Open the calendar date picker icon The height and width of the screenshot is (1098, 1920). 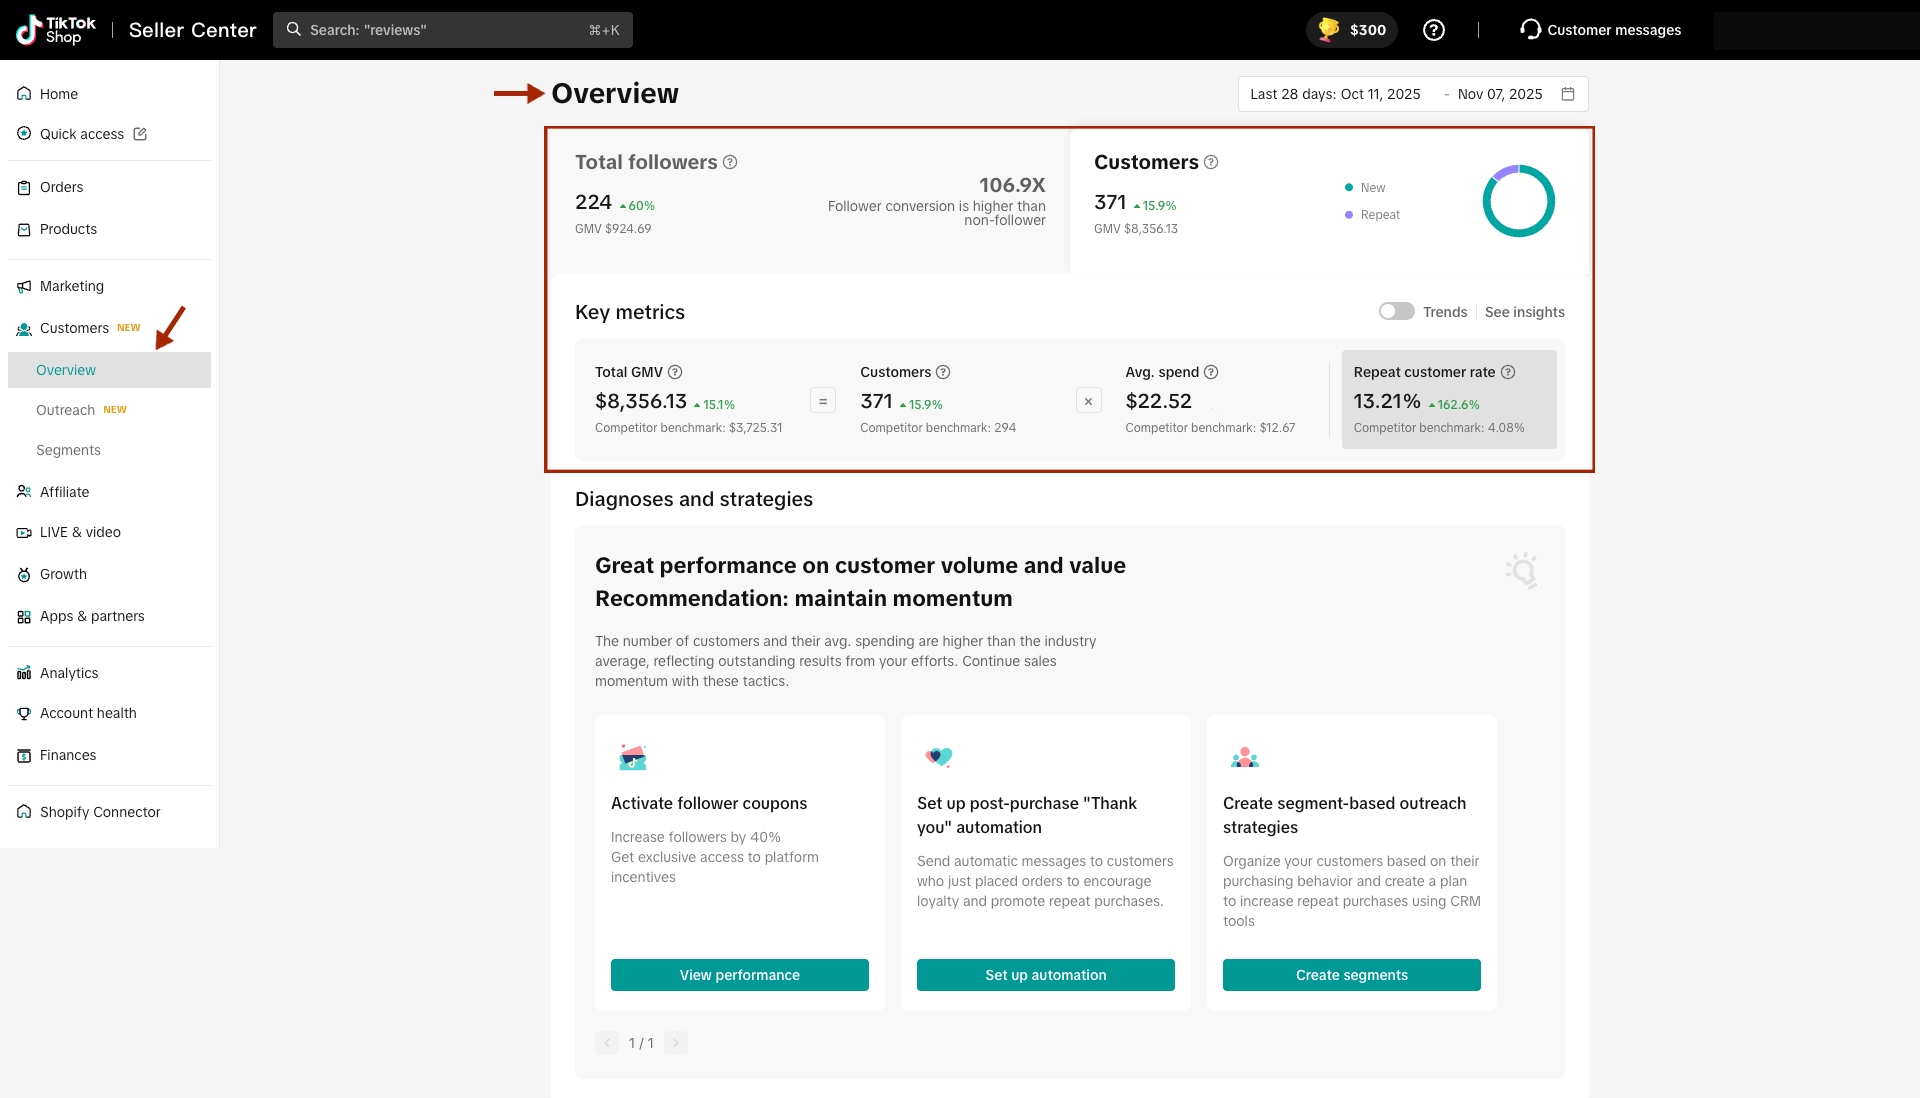click(x=1568, y=94)
